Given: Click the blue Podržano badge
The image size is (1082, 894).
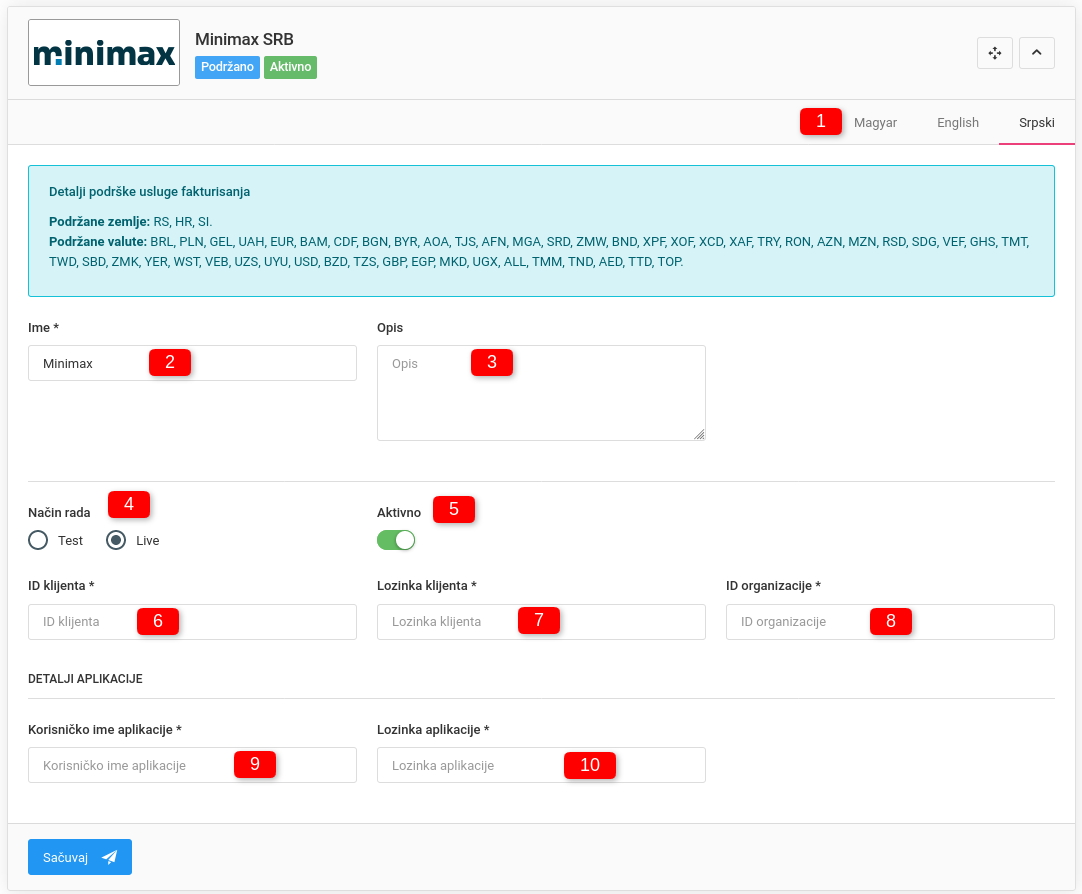Looking at the screenshot, I should (x=227, y=67).
